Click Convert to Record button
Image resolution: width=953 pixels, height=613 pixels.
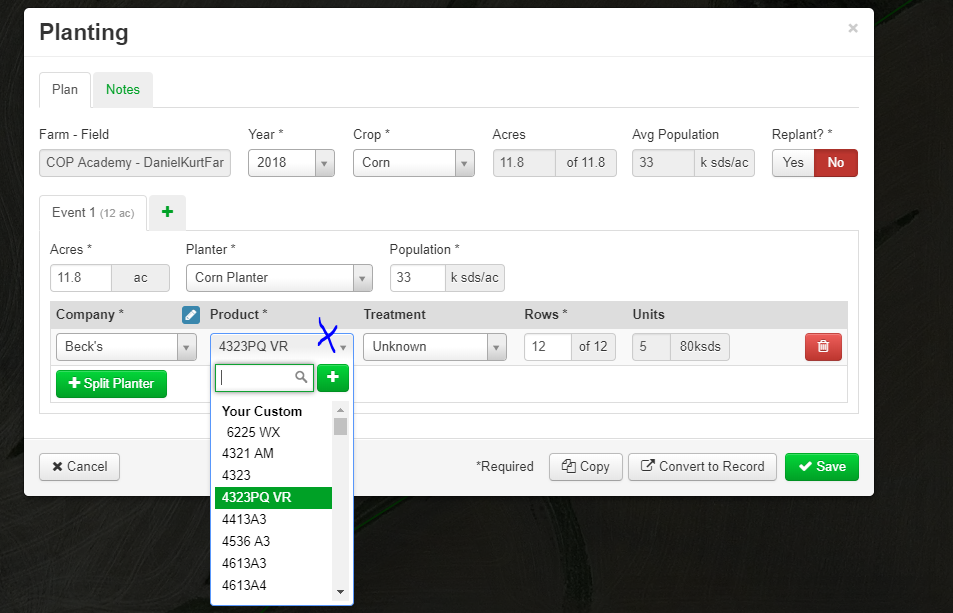(703, 467)
